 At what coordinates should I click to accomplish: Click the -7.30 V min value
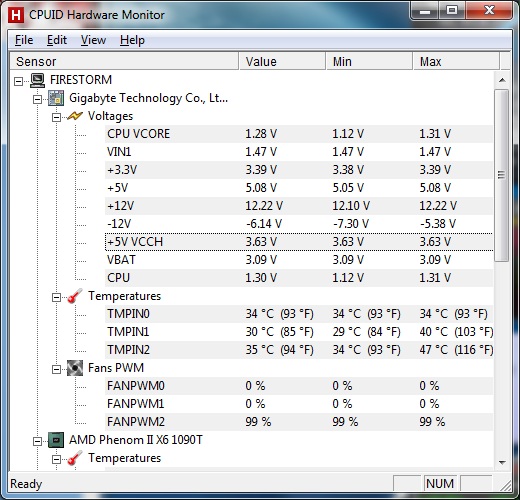(351, 224)
